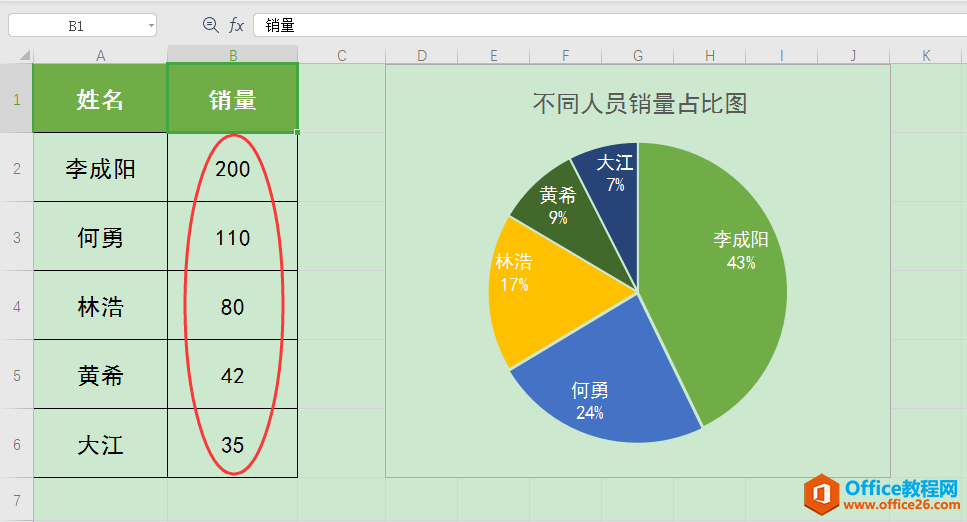Open the Name Box dropdown arrow

(x=151, y=26)
